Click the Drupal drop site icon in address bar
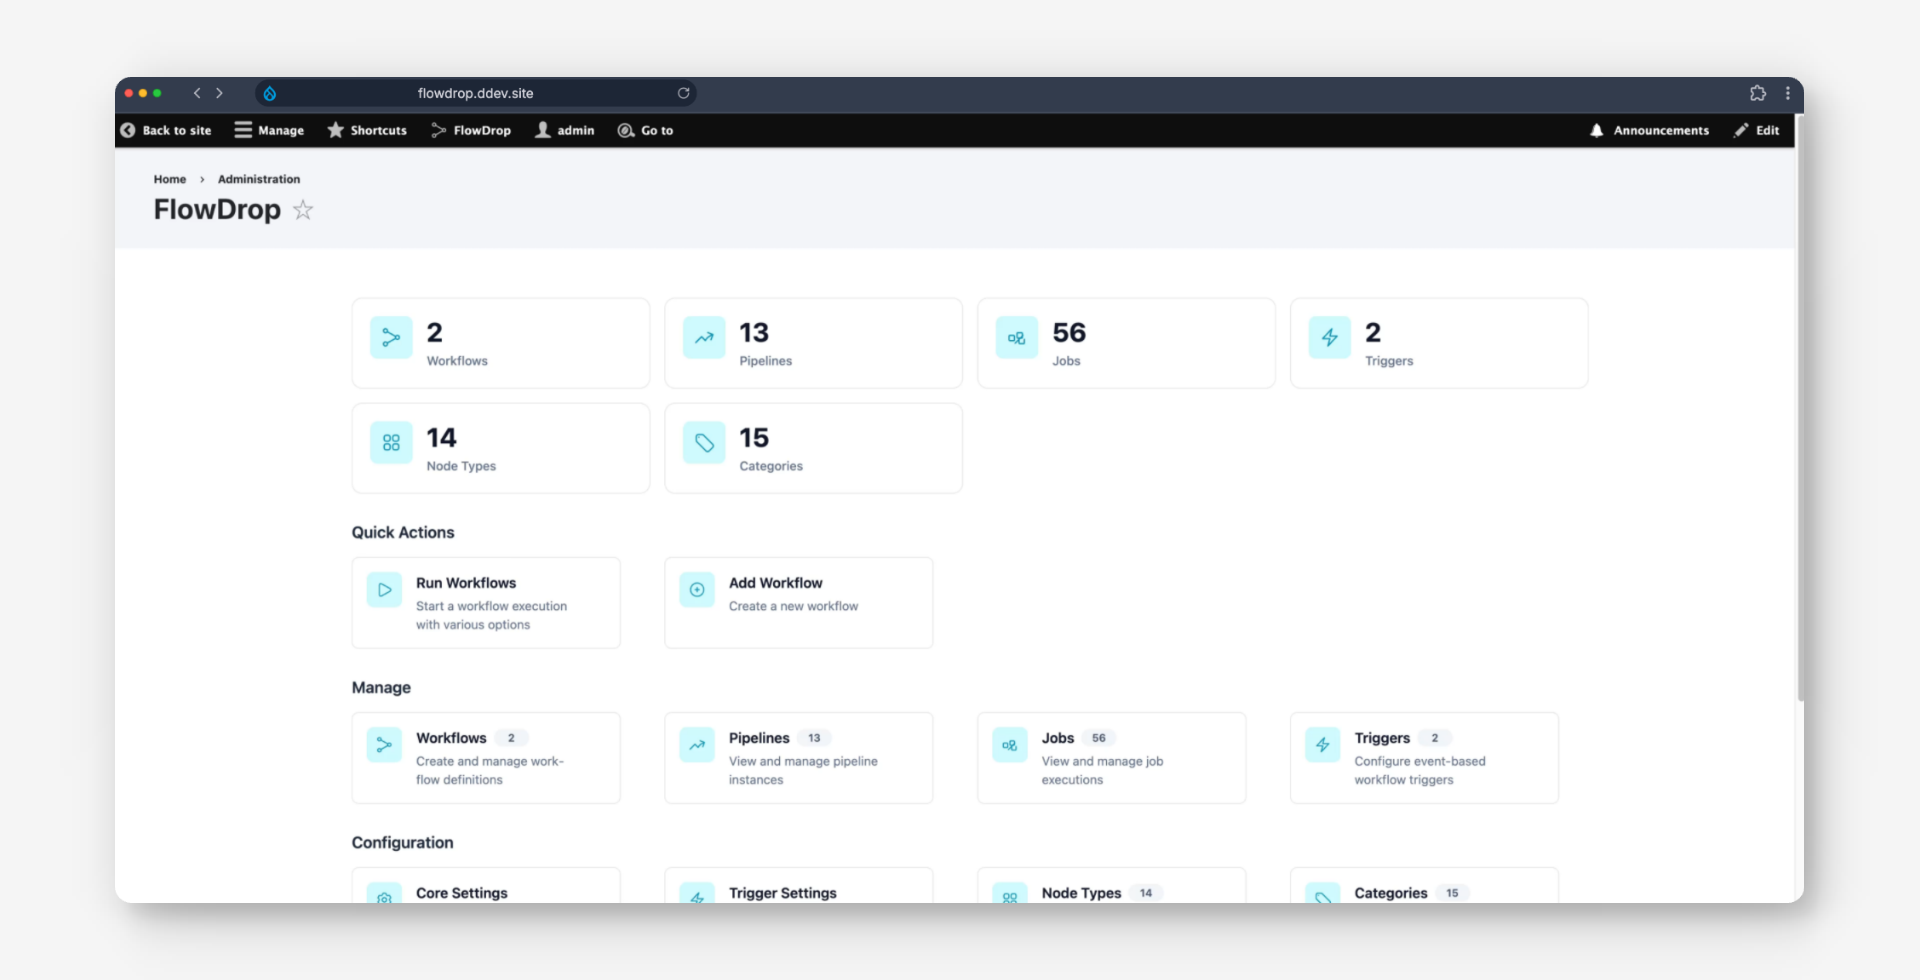The height and width of the screenshot is (980, 1920). pyautogui.click(x=269, y=93)
